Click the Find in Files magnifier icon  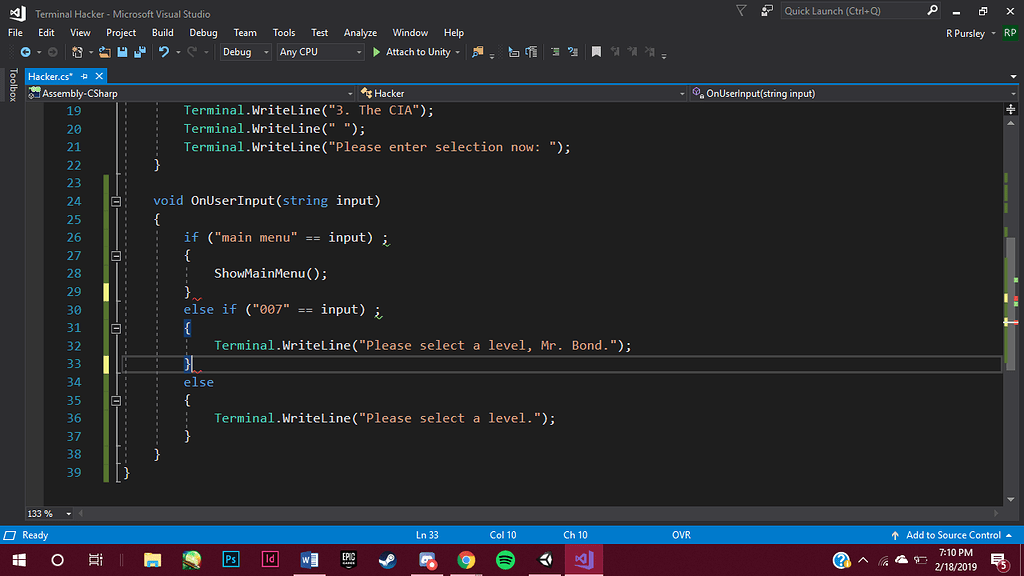(477, 52)
